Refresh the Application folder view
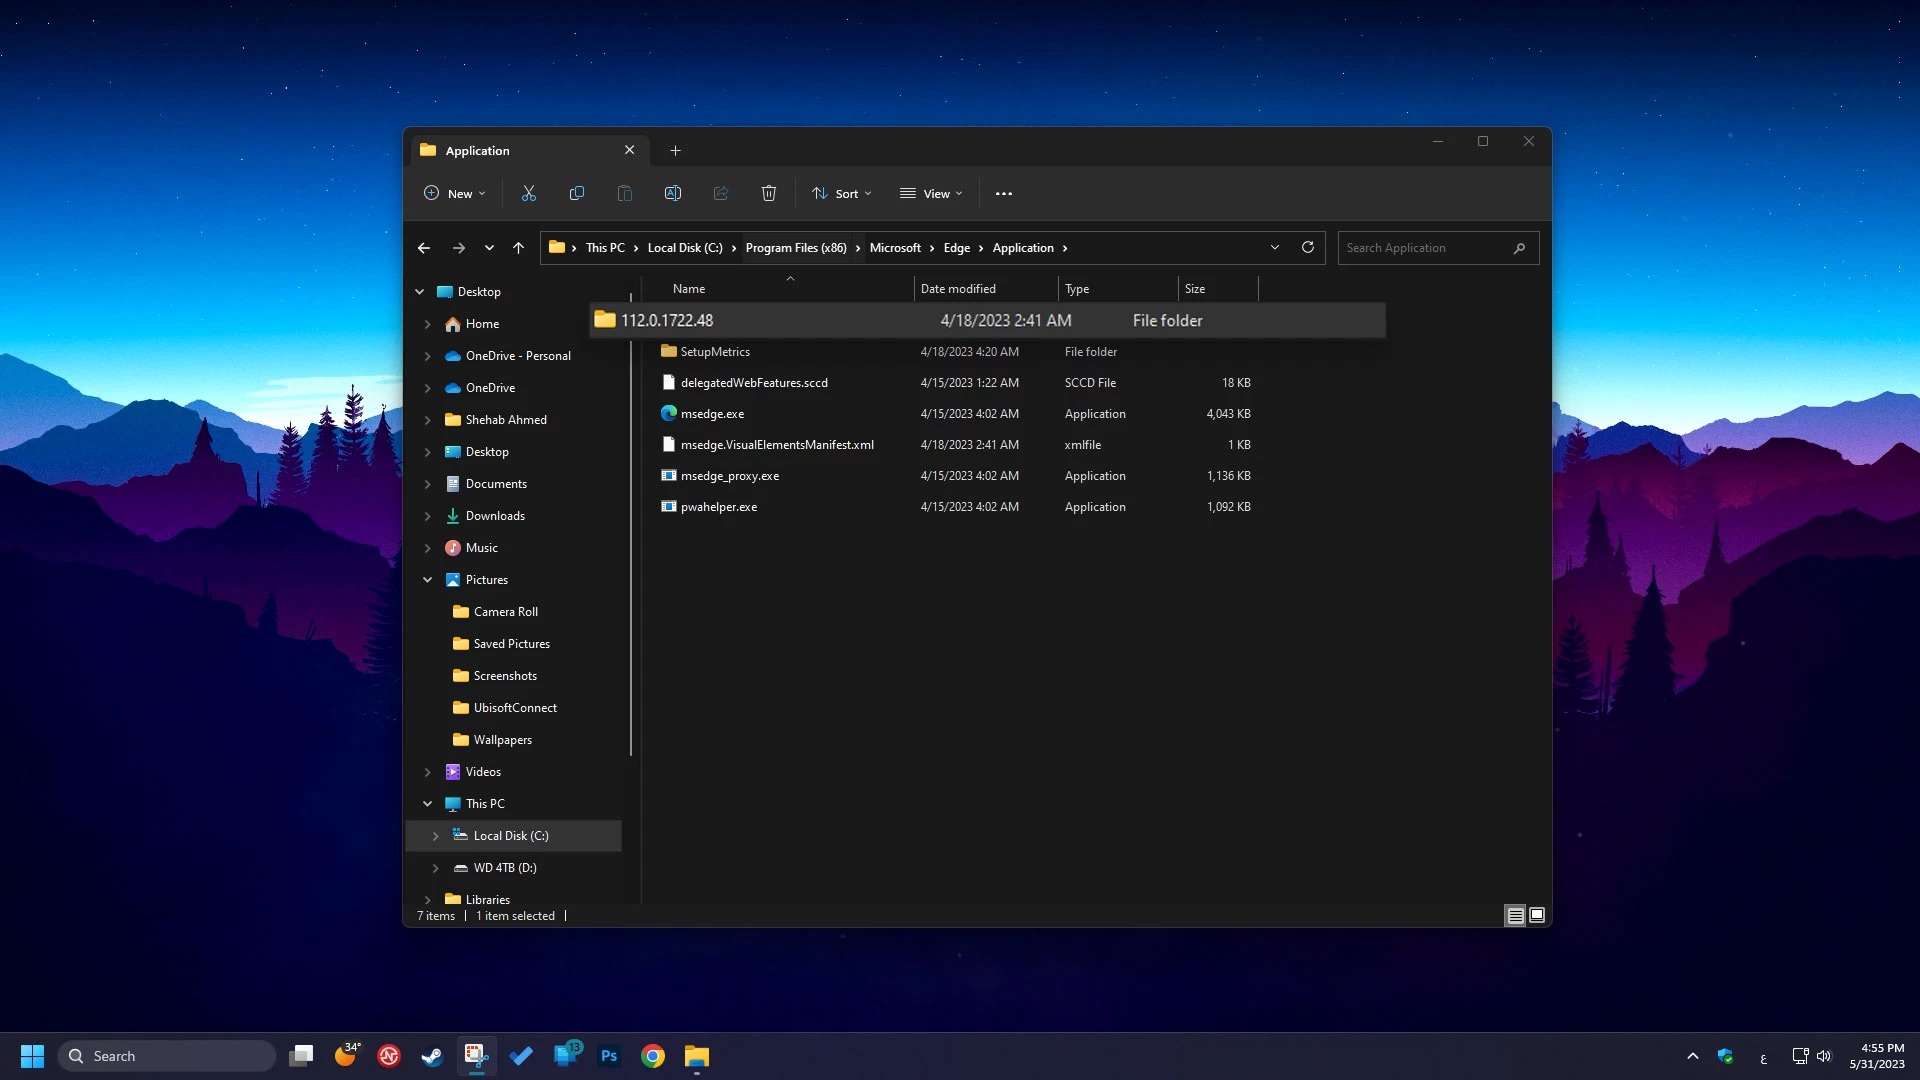 pos(1307,247)
